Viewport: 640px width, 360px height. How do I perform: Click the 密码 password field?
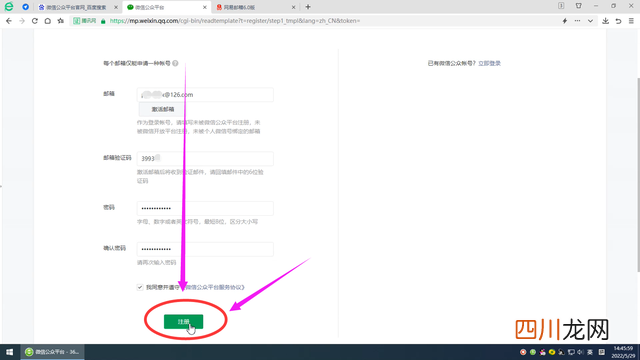pyautogui.click(x=205, y=208)
